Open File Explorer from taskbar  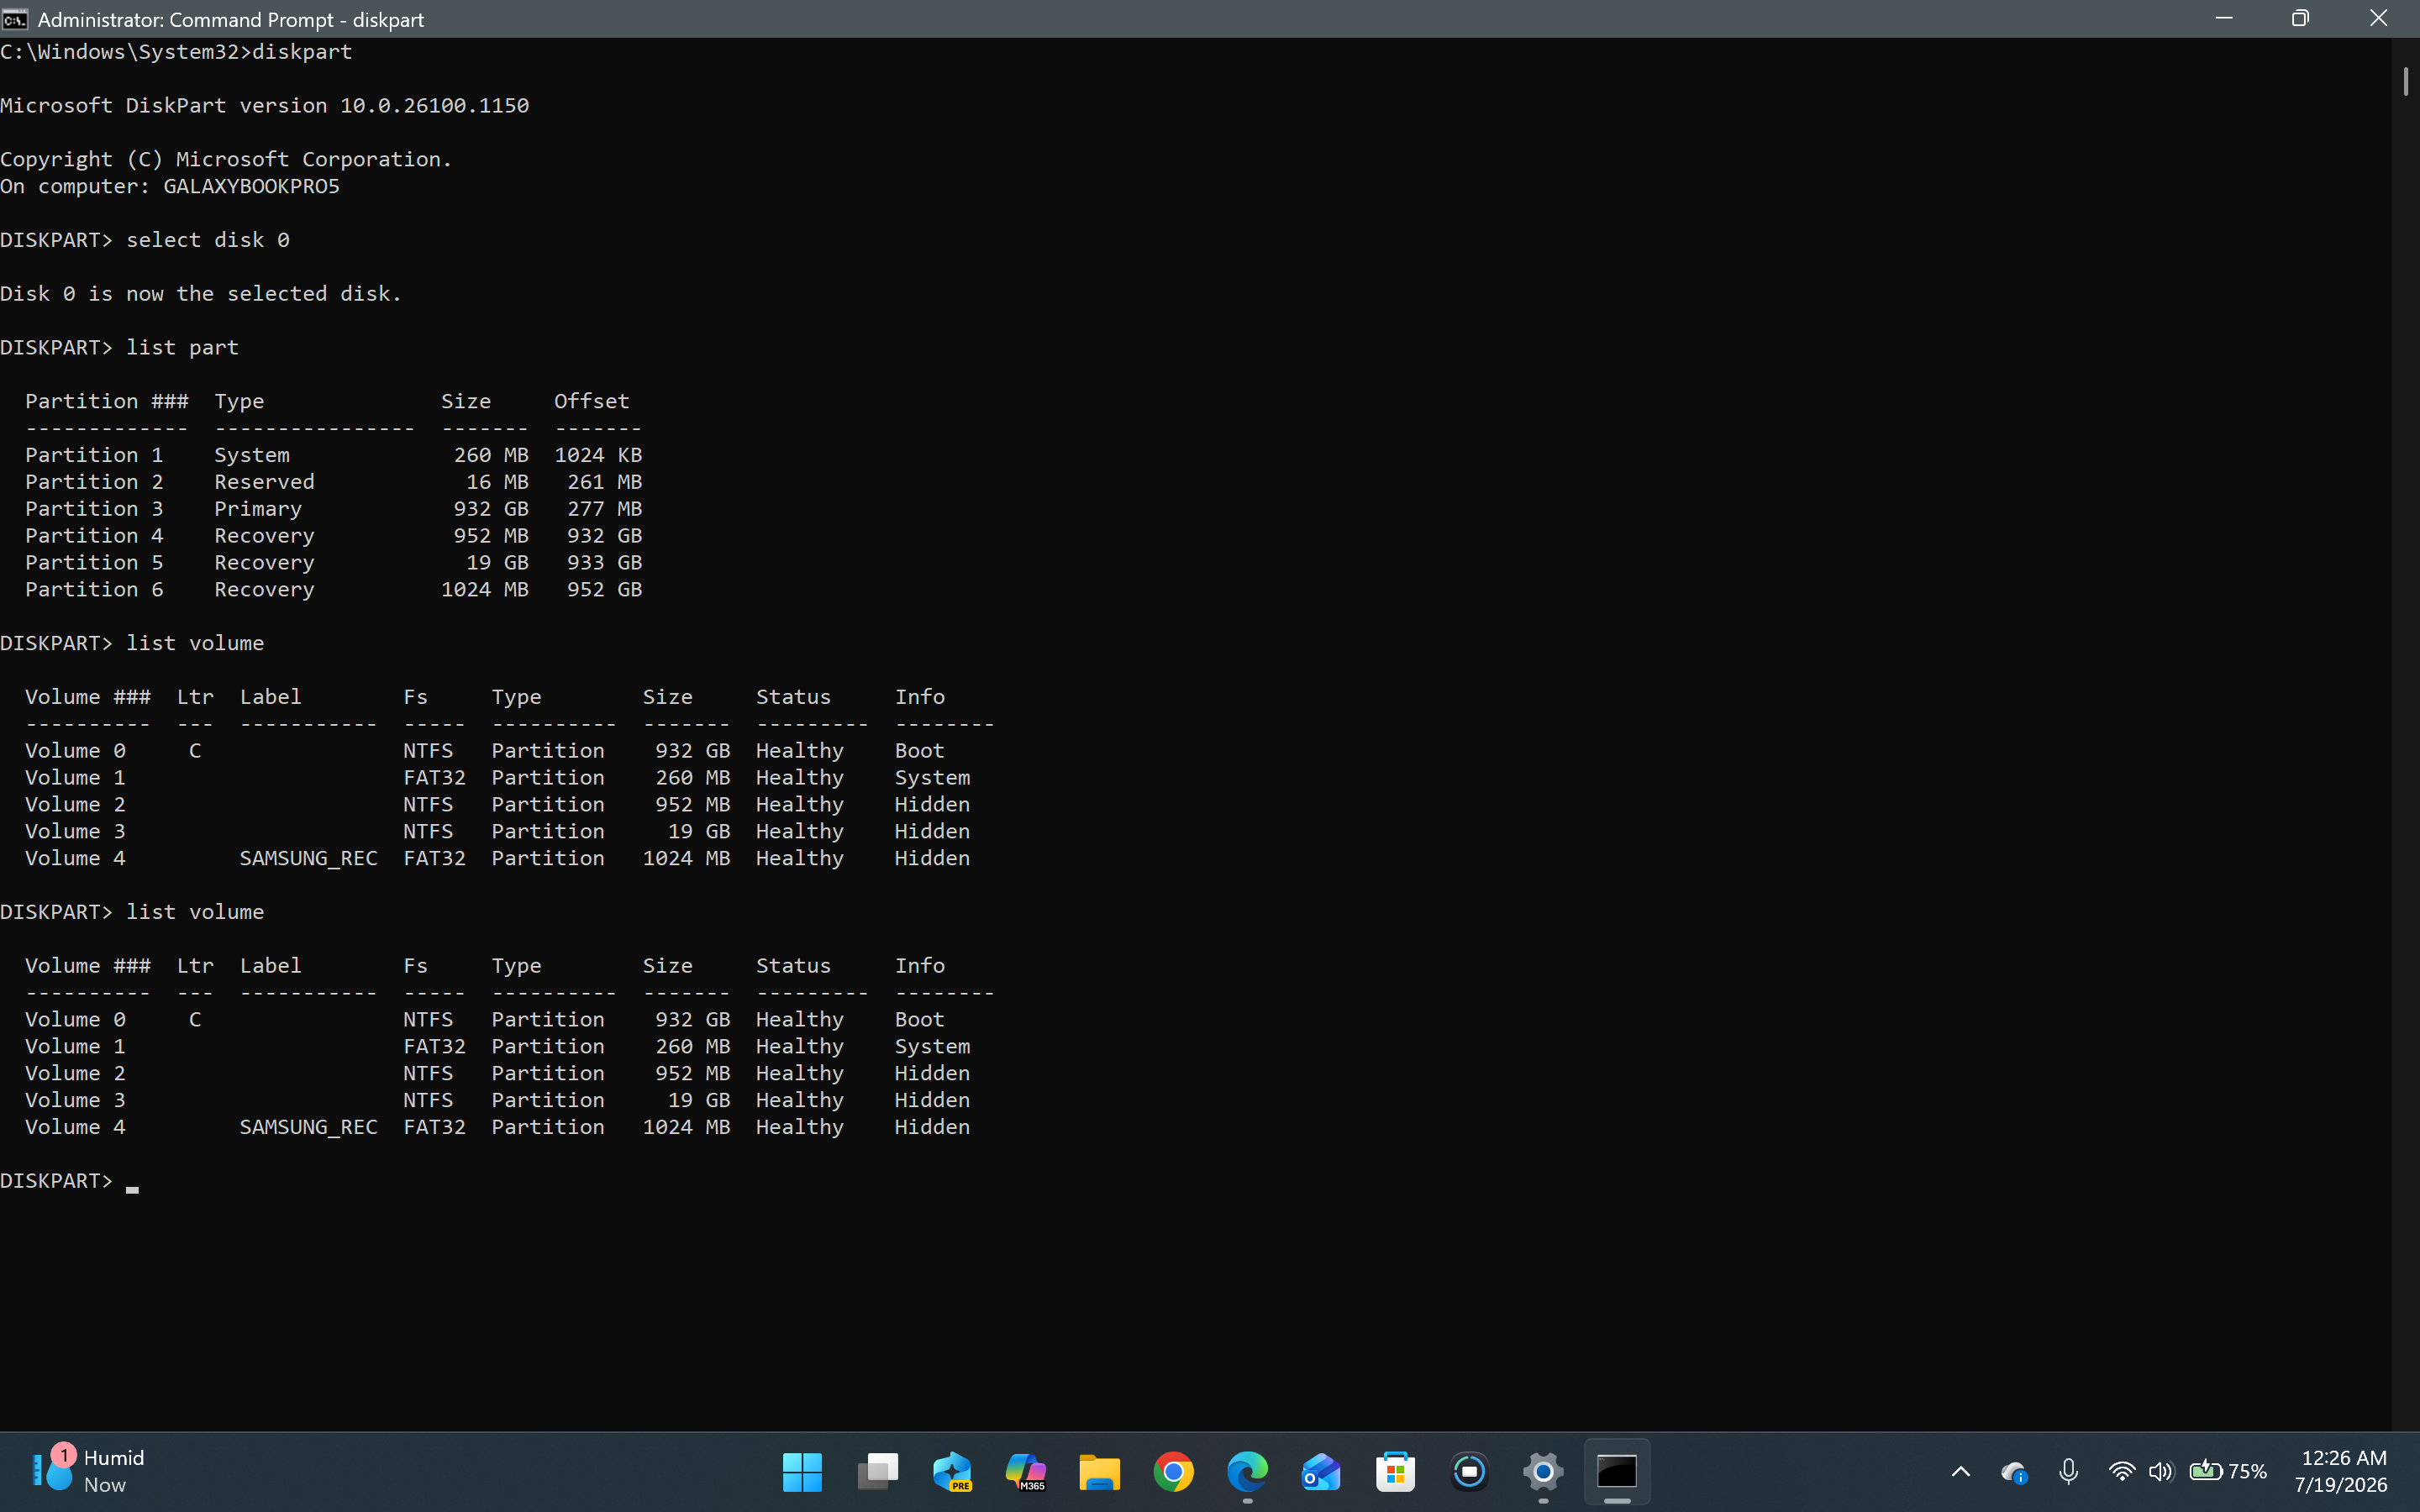click(1099, 1471)
